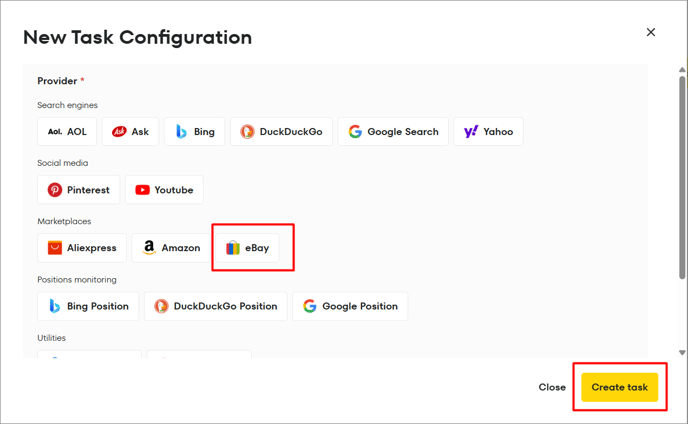688x424 pixels.
Task: Click the scrollbar down arrow
Action: pos(682,352)
